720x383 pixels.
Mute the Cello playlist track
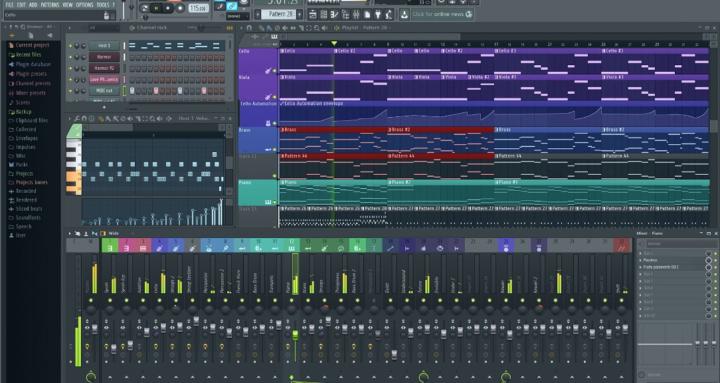pyautogui.click(x=275, y=71)
